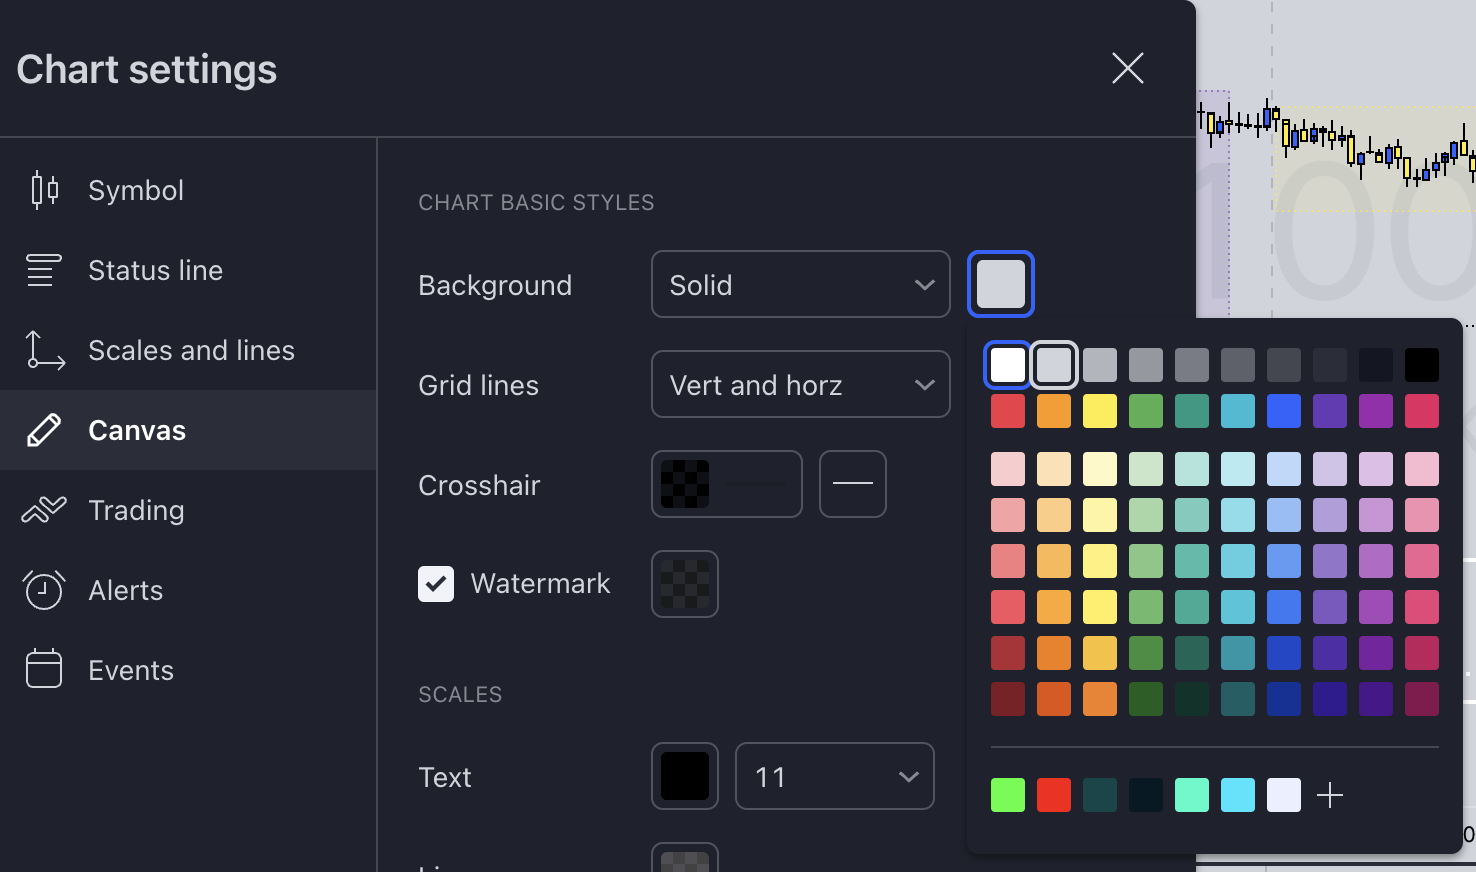Add custom color with plus icon
1476x872 pixels.
1330,795
